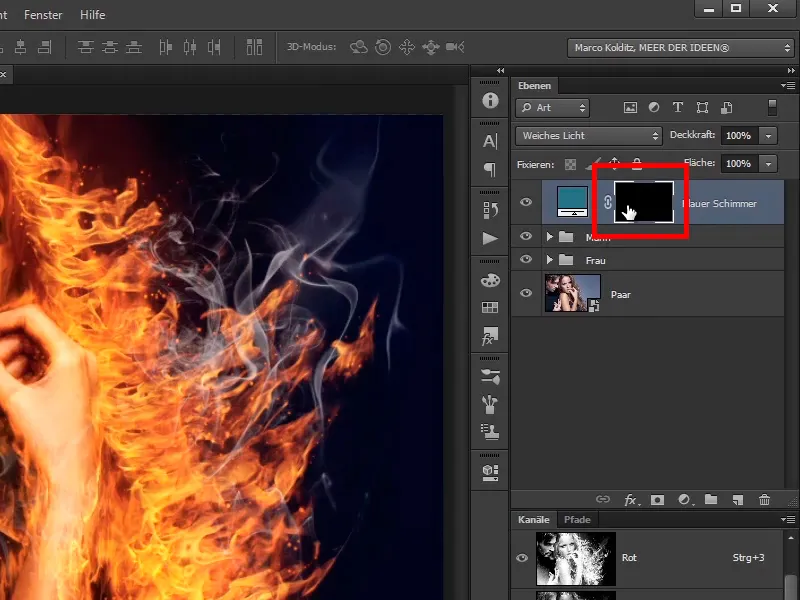Create a new group with the folder icon
This screenshot has height=600, width=800.
(x=711, y=499)
